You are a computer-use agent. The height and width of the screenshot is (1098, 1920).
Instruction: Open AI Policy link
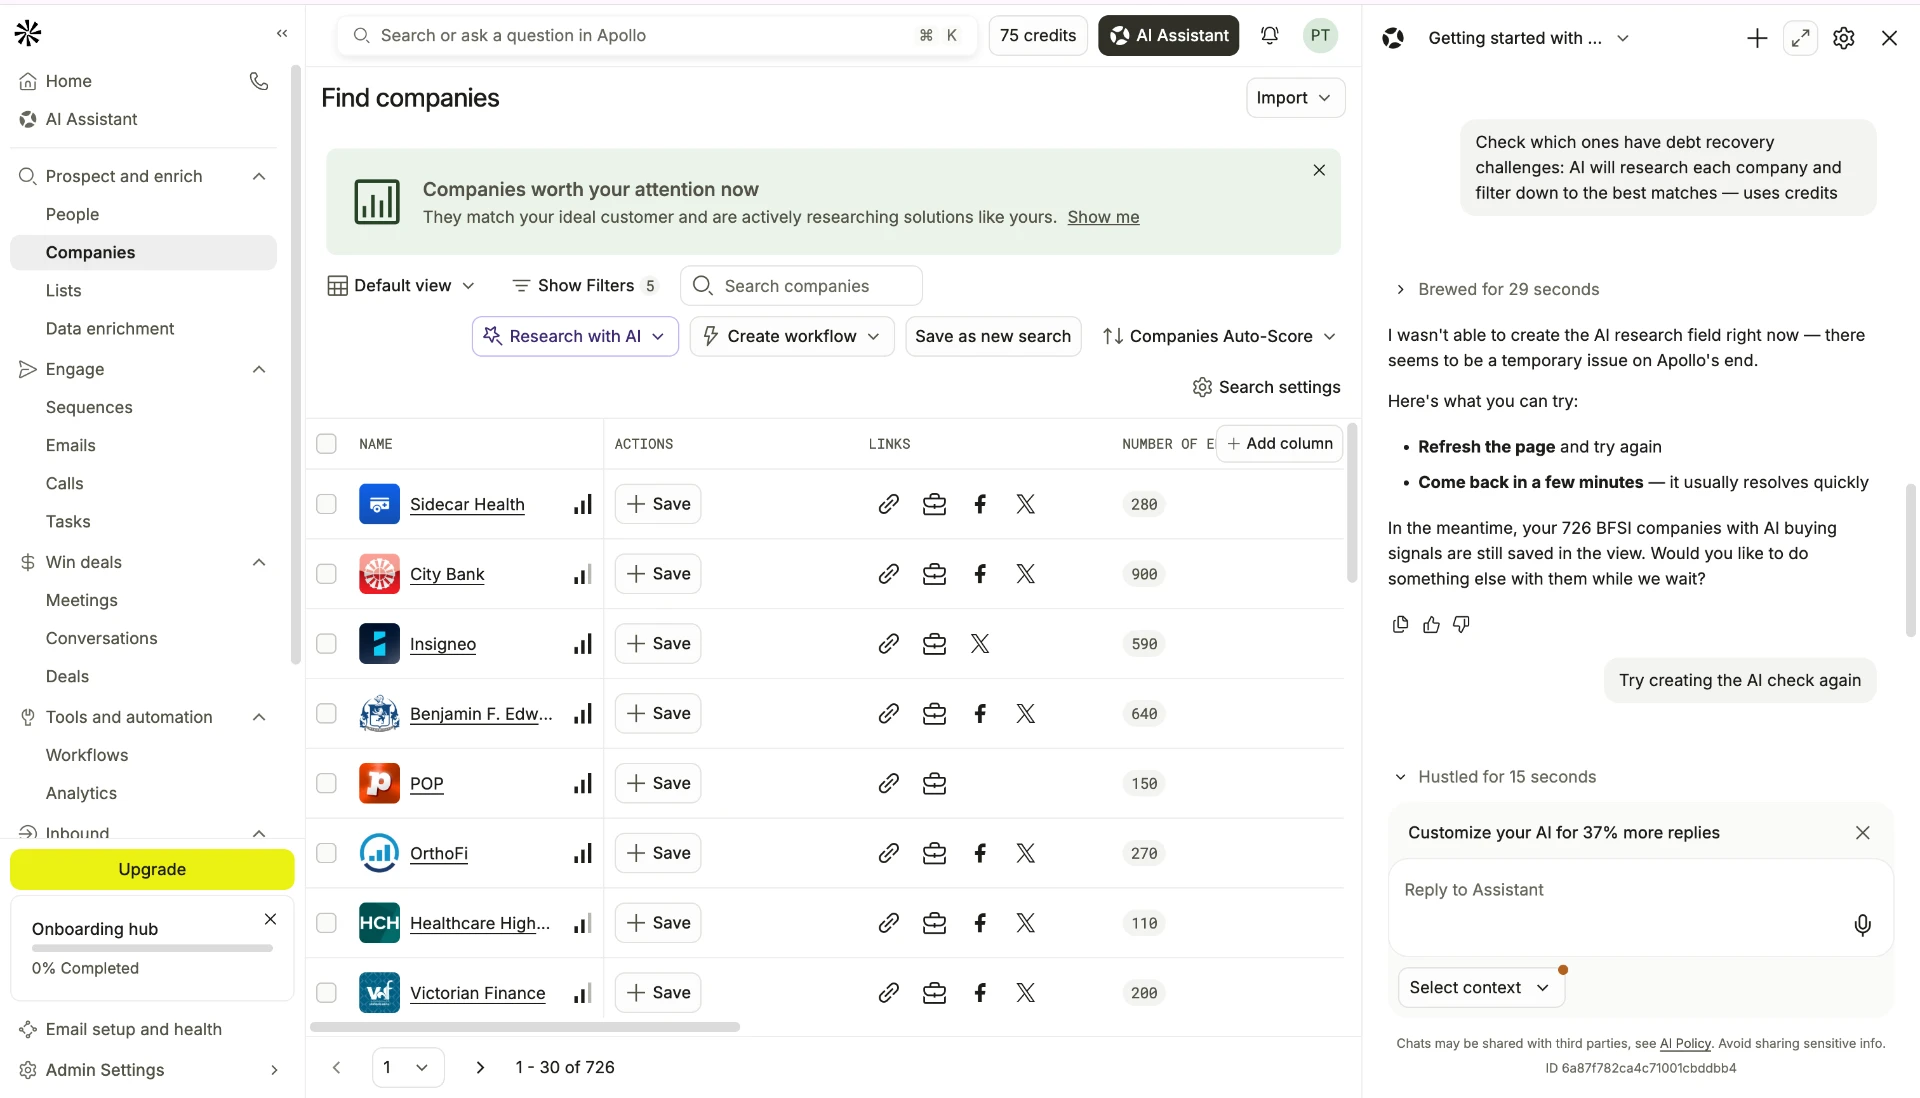tap(1685, 1043)
